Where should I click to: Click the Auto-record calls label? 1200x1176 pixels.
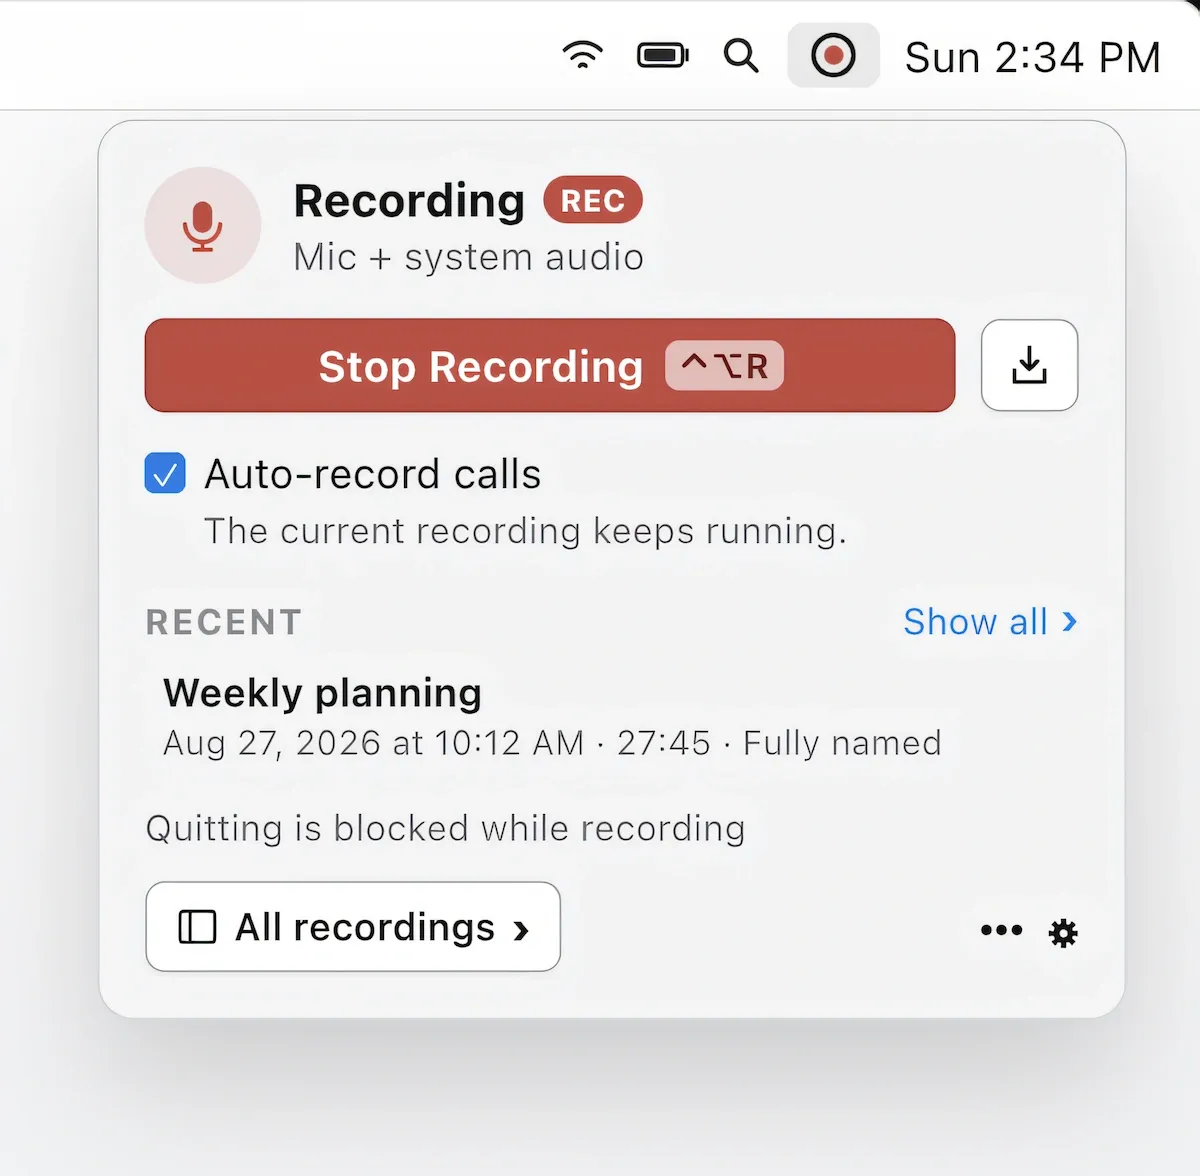click(372, 474)
